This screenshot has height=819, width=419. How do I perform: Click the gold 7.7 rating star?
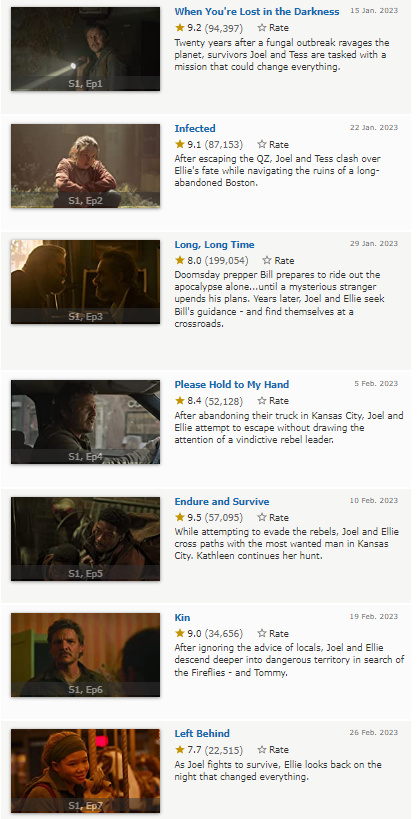180,750
